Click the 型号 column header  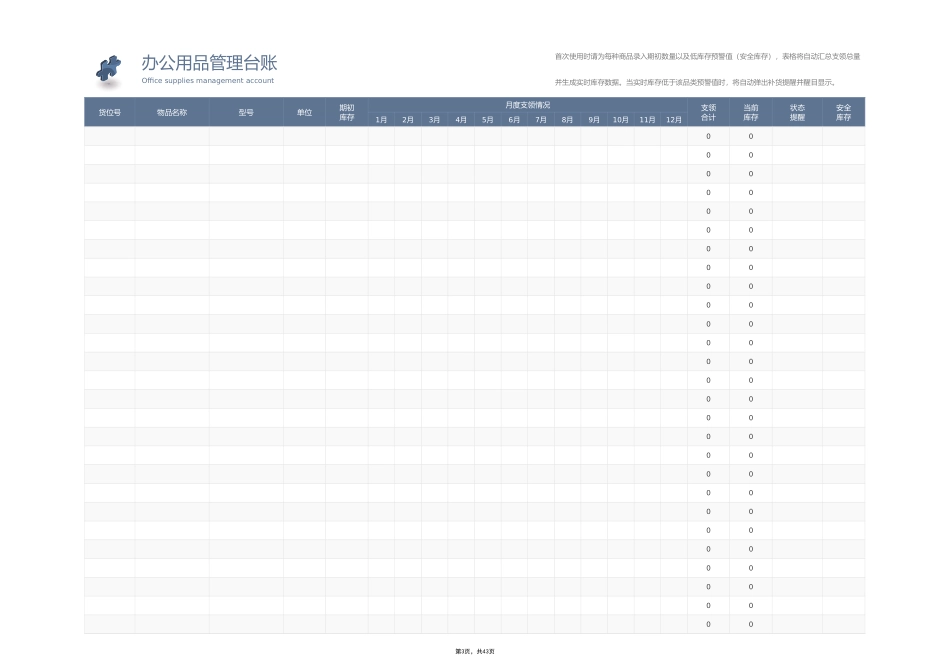(x=246, y=112)
